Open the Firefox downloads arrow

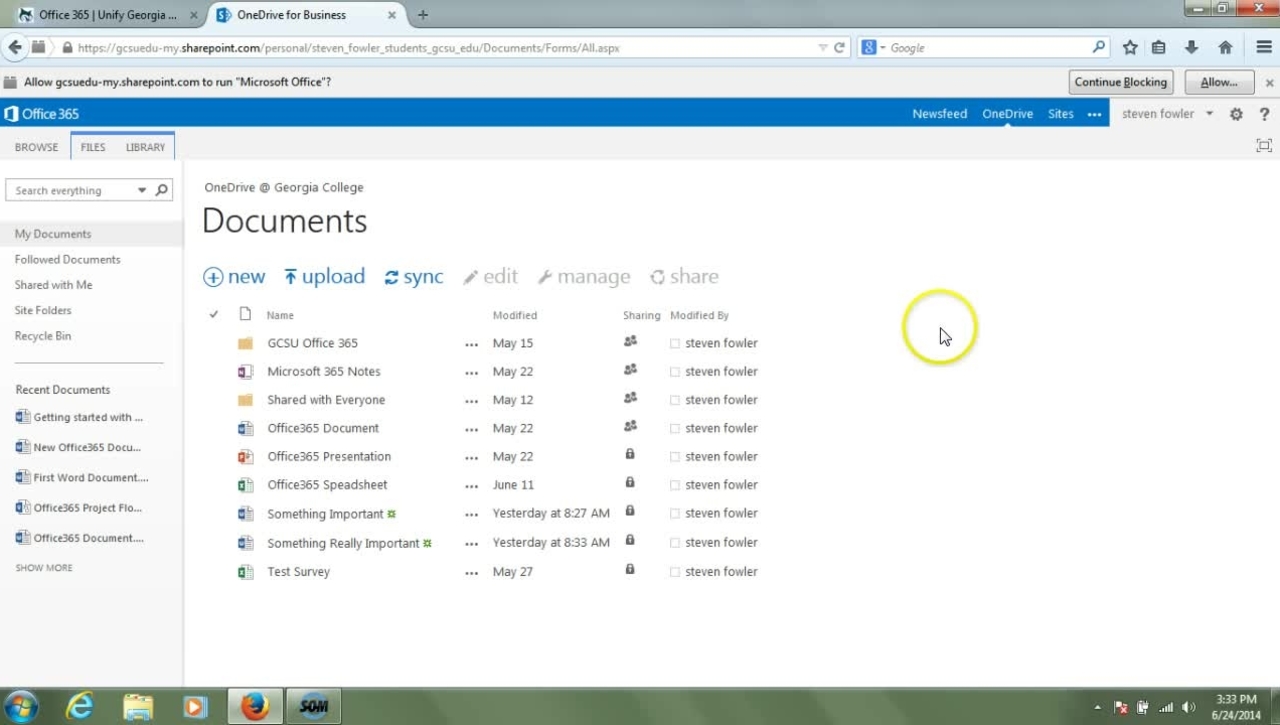(1191, 47)
